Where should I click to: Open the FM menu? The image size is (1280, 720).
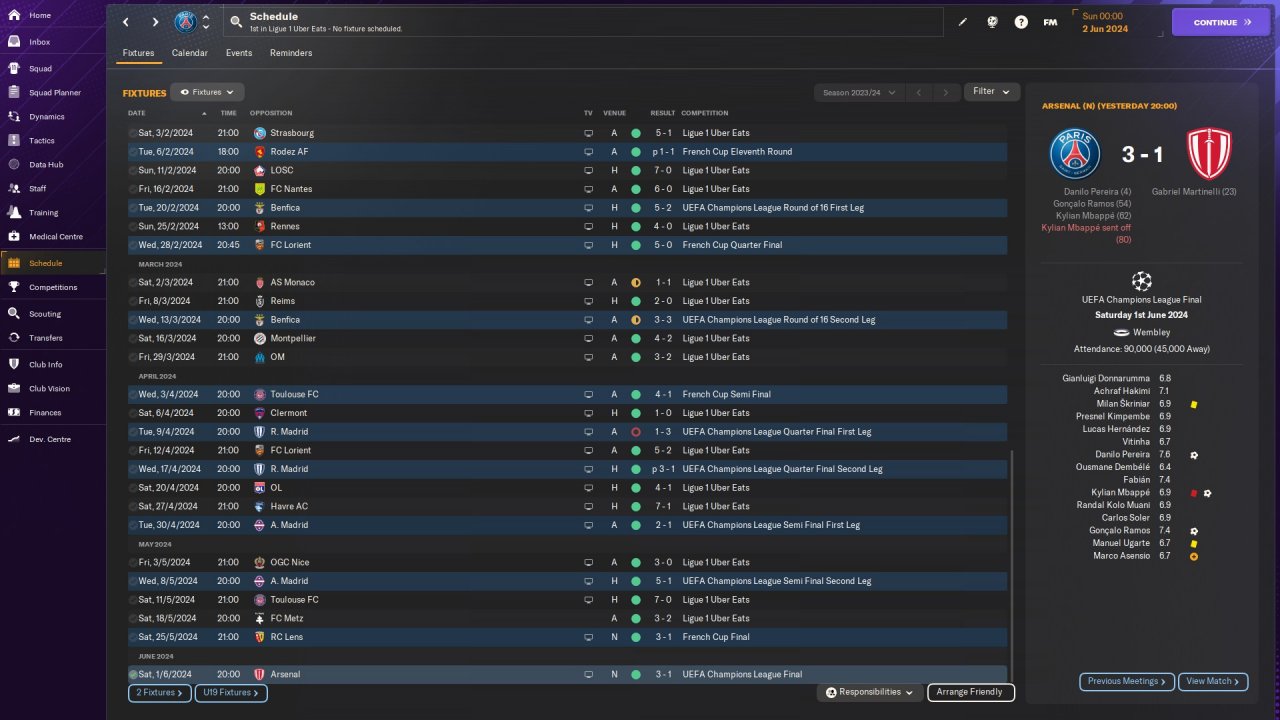(x=1050, y=22)
